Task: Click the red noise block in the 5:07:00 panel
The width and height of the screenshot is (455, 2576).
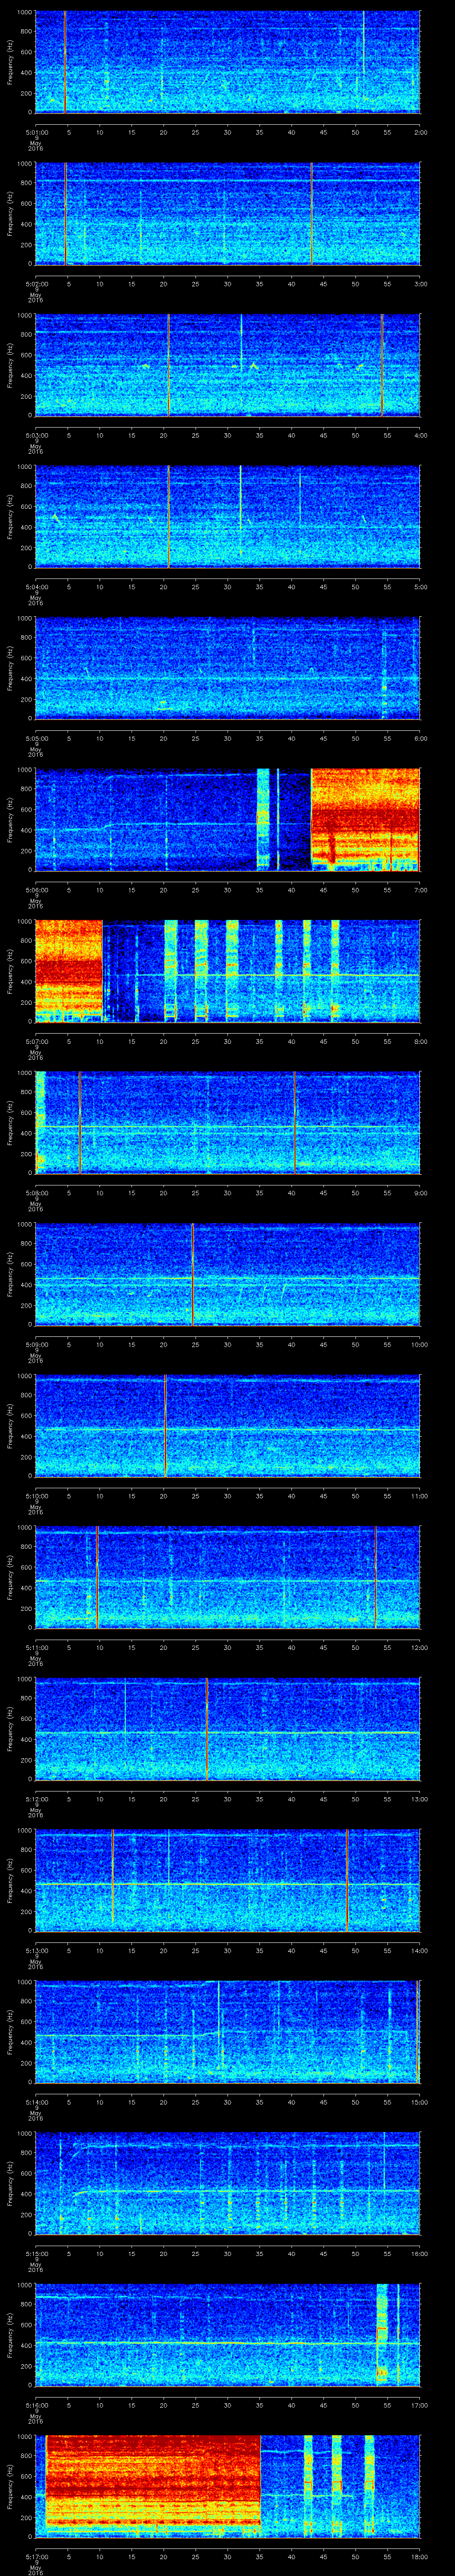Action: click(68, 970)
